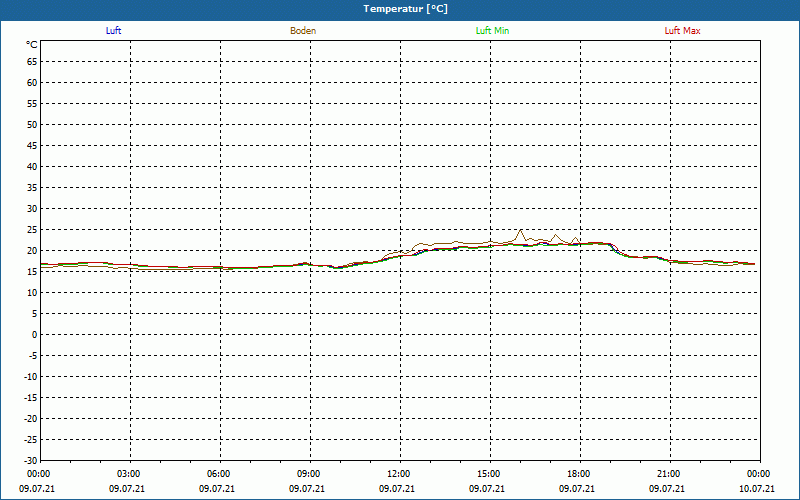Click the Boden legend label
The width and height of the screenshot is (800, 500).
(303, 31)
